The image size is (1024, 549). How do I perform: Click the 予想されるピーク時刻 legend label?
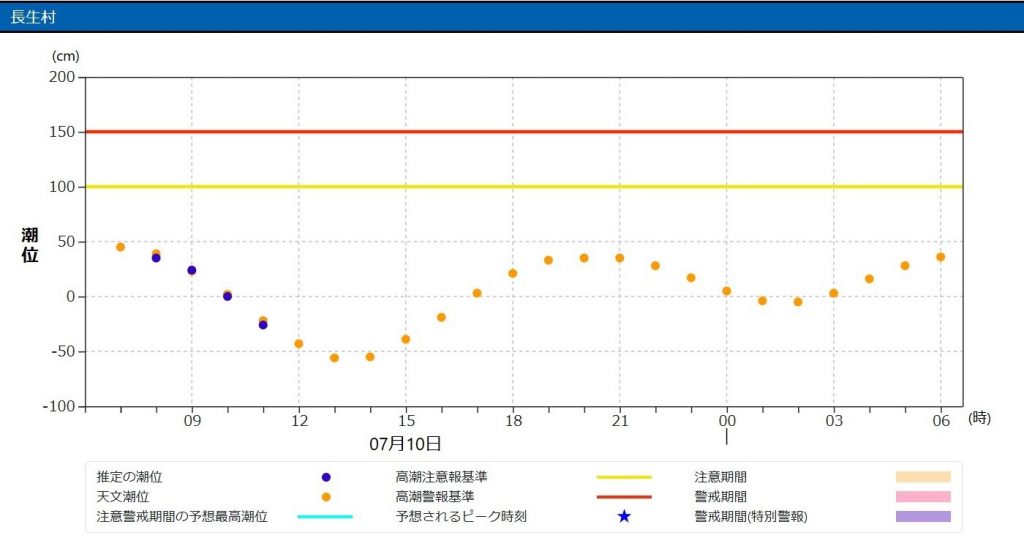(460, 516)
